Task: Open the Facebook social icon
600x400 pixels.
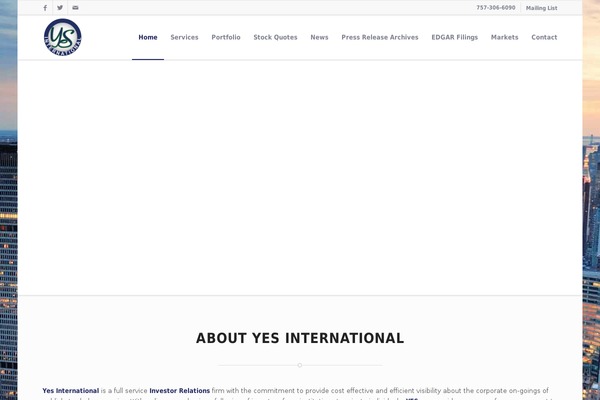Action: point(45,8)
